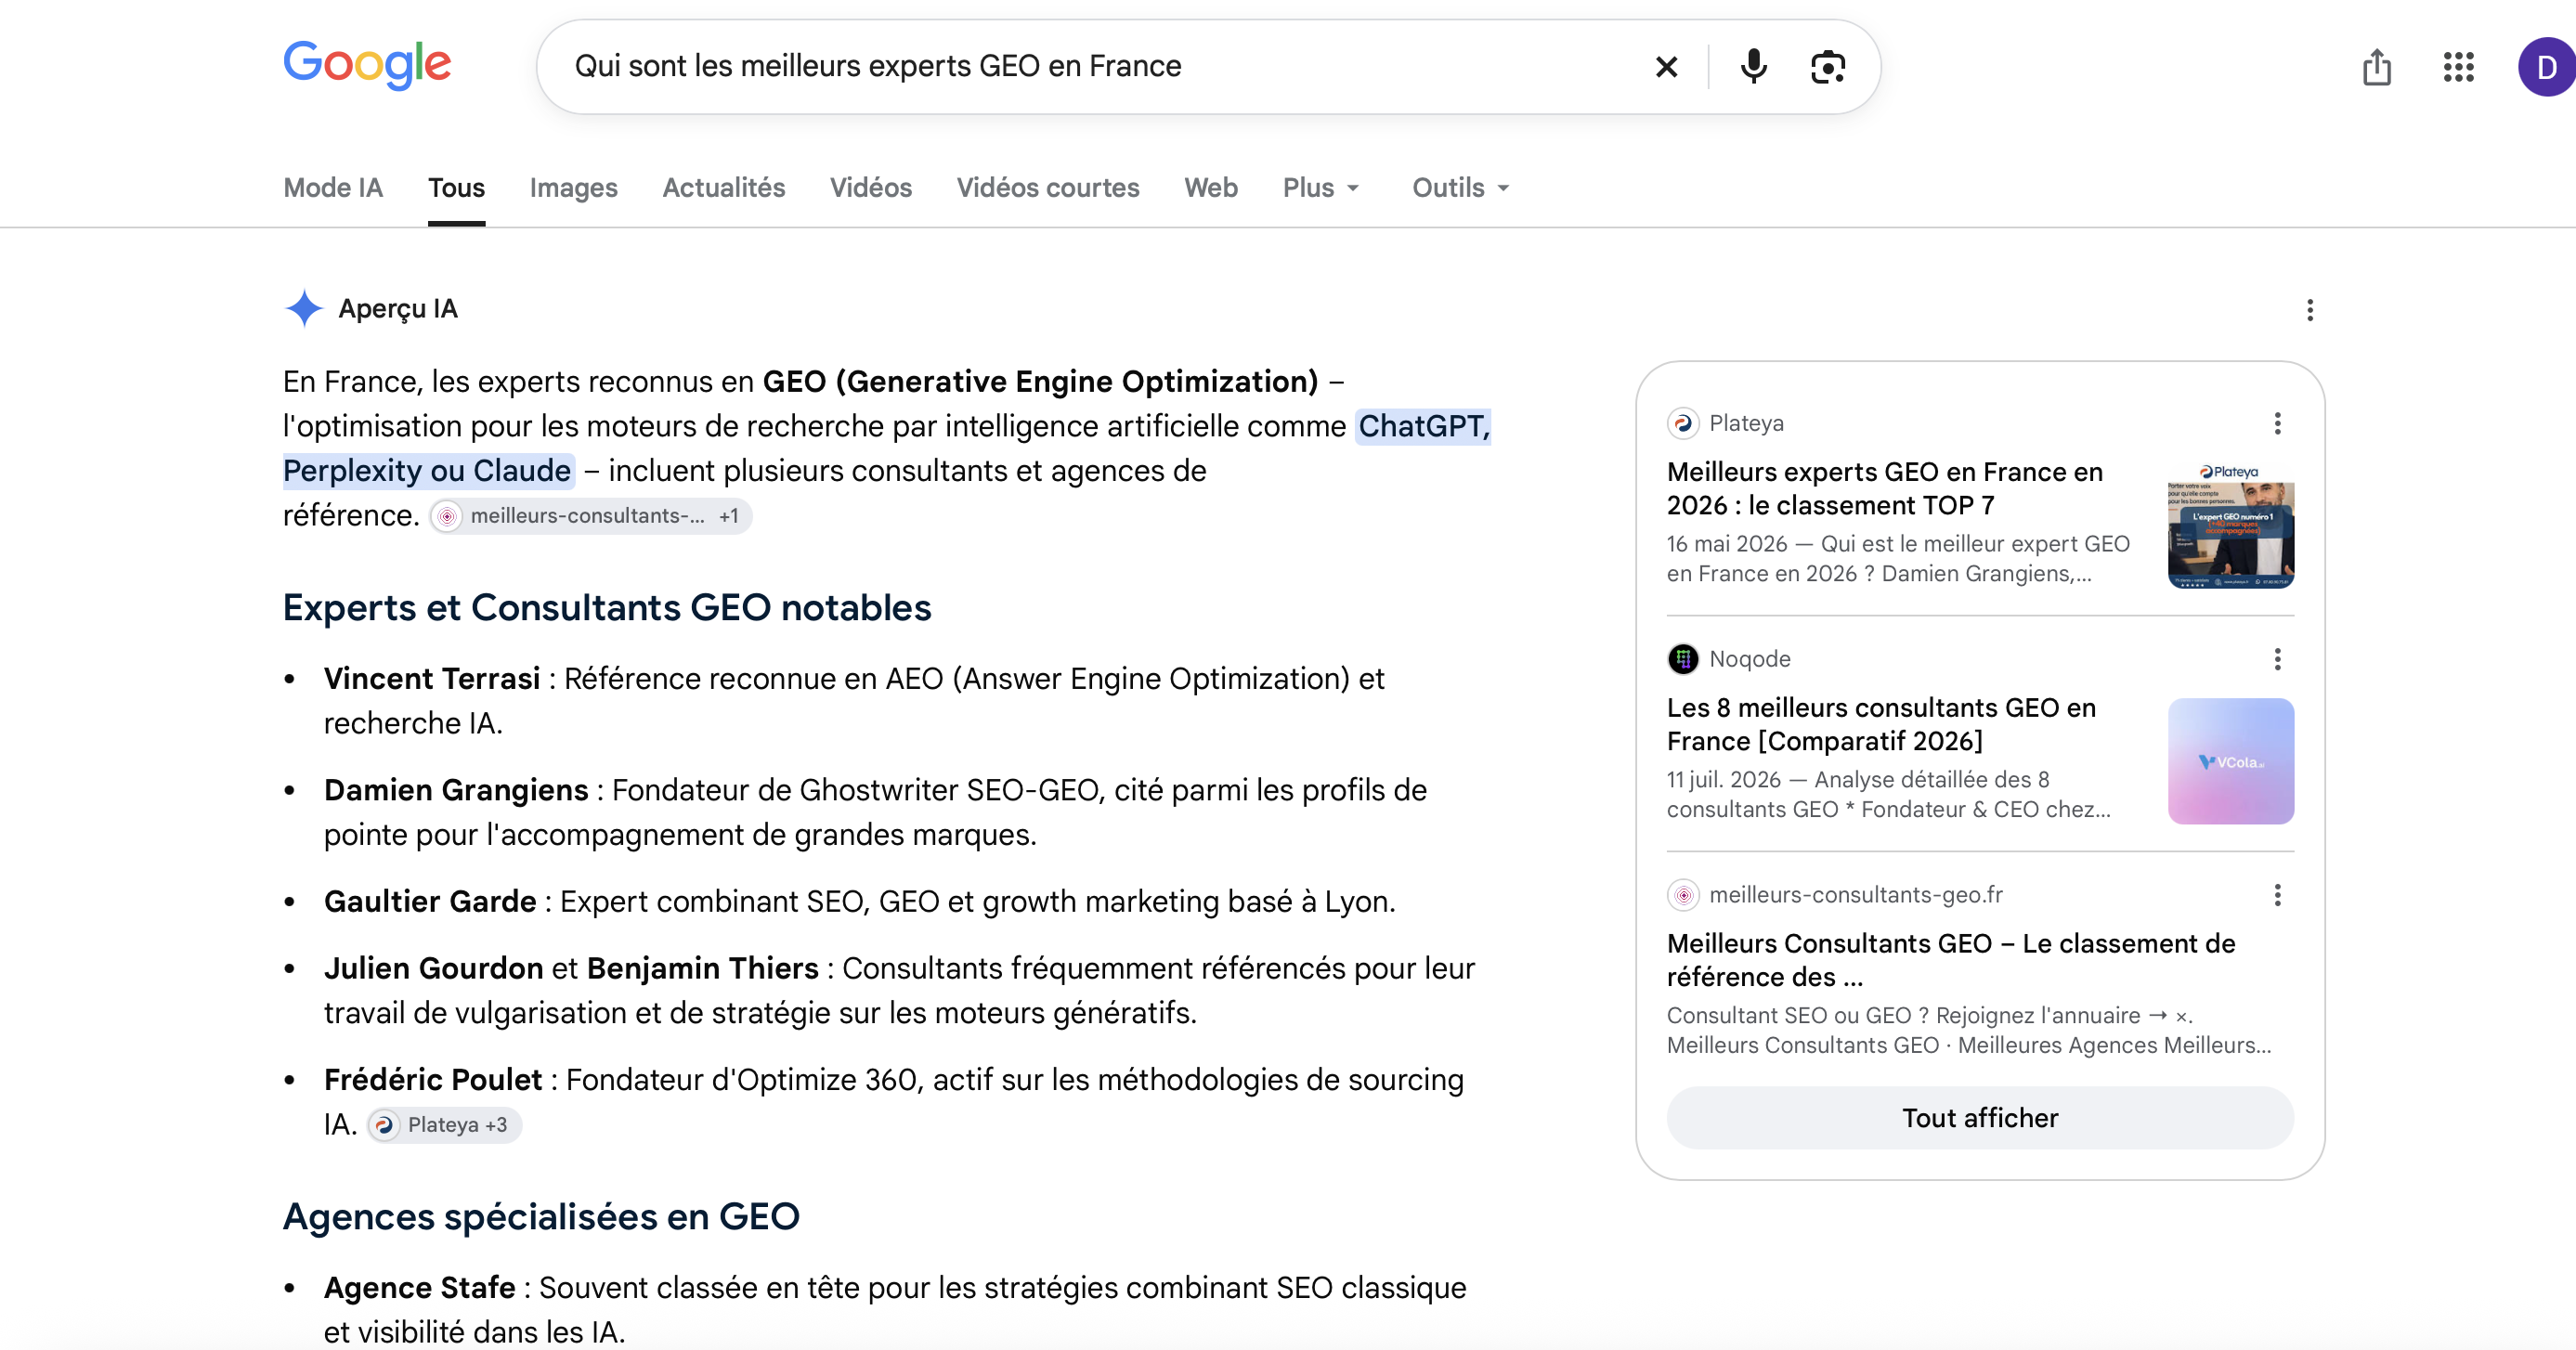This screenshot has width=2576, height=1350.
Task: Click heading 'Experts et Consultants GEO notables'
Action: coord(607,608)
